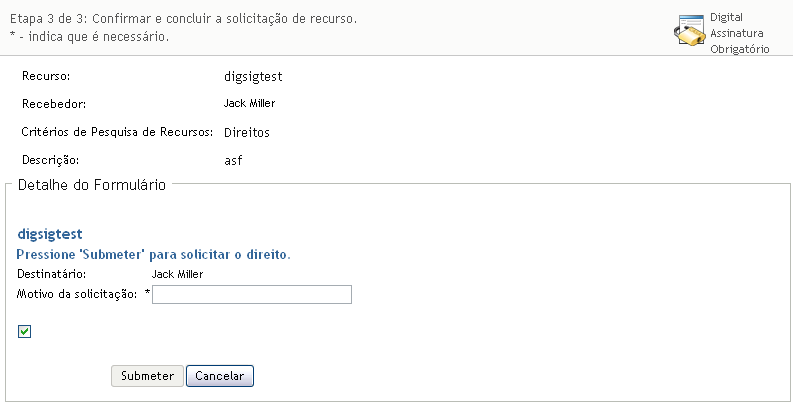
Task: Click the 'Pressione Submeter' instruction text
Action: point(154,254)
